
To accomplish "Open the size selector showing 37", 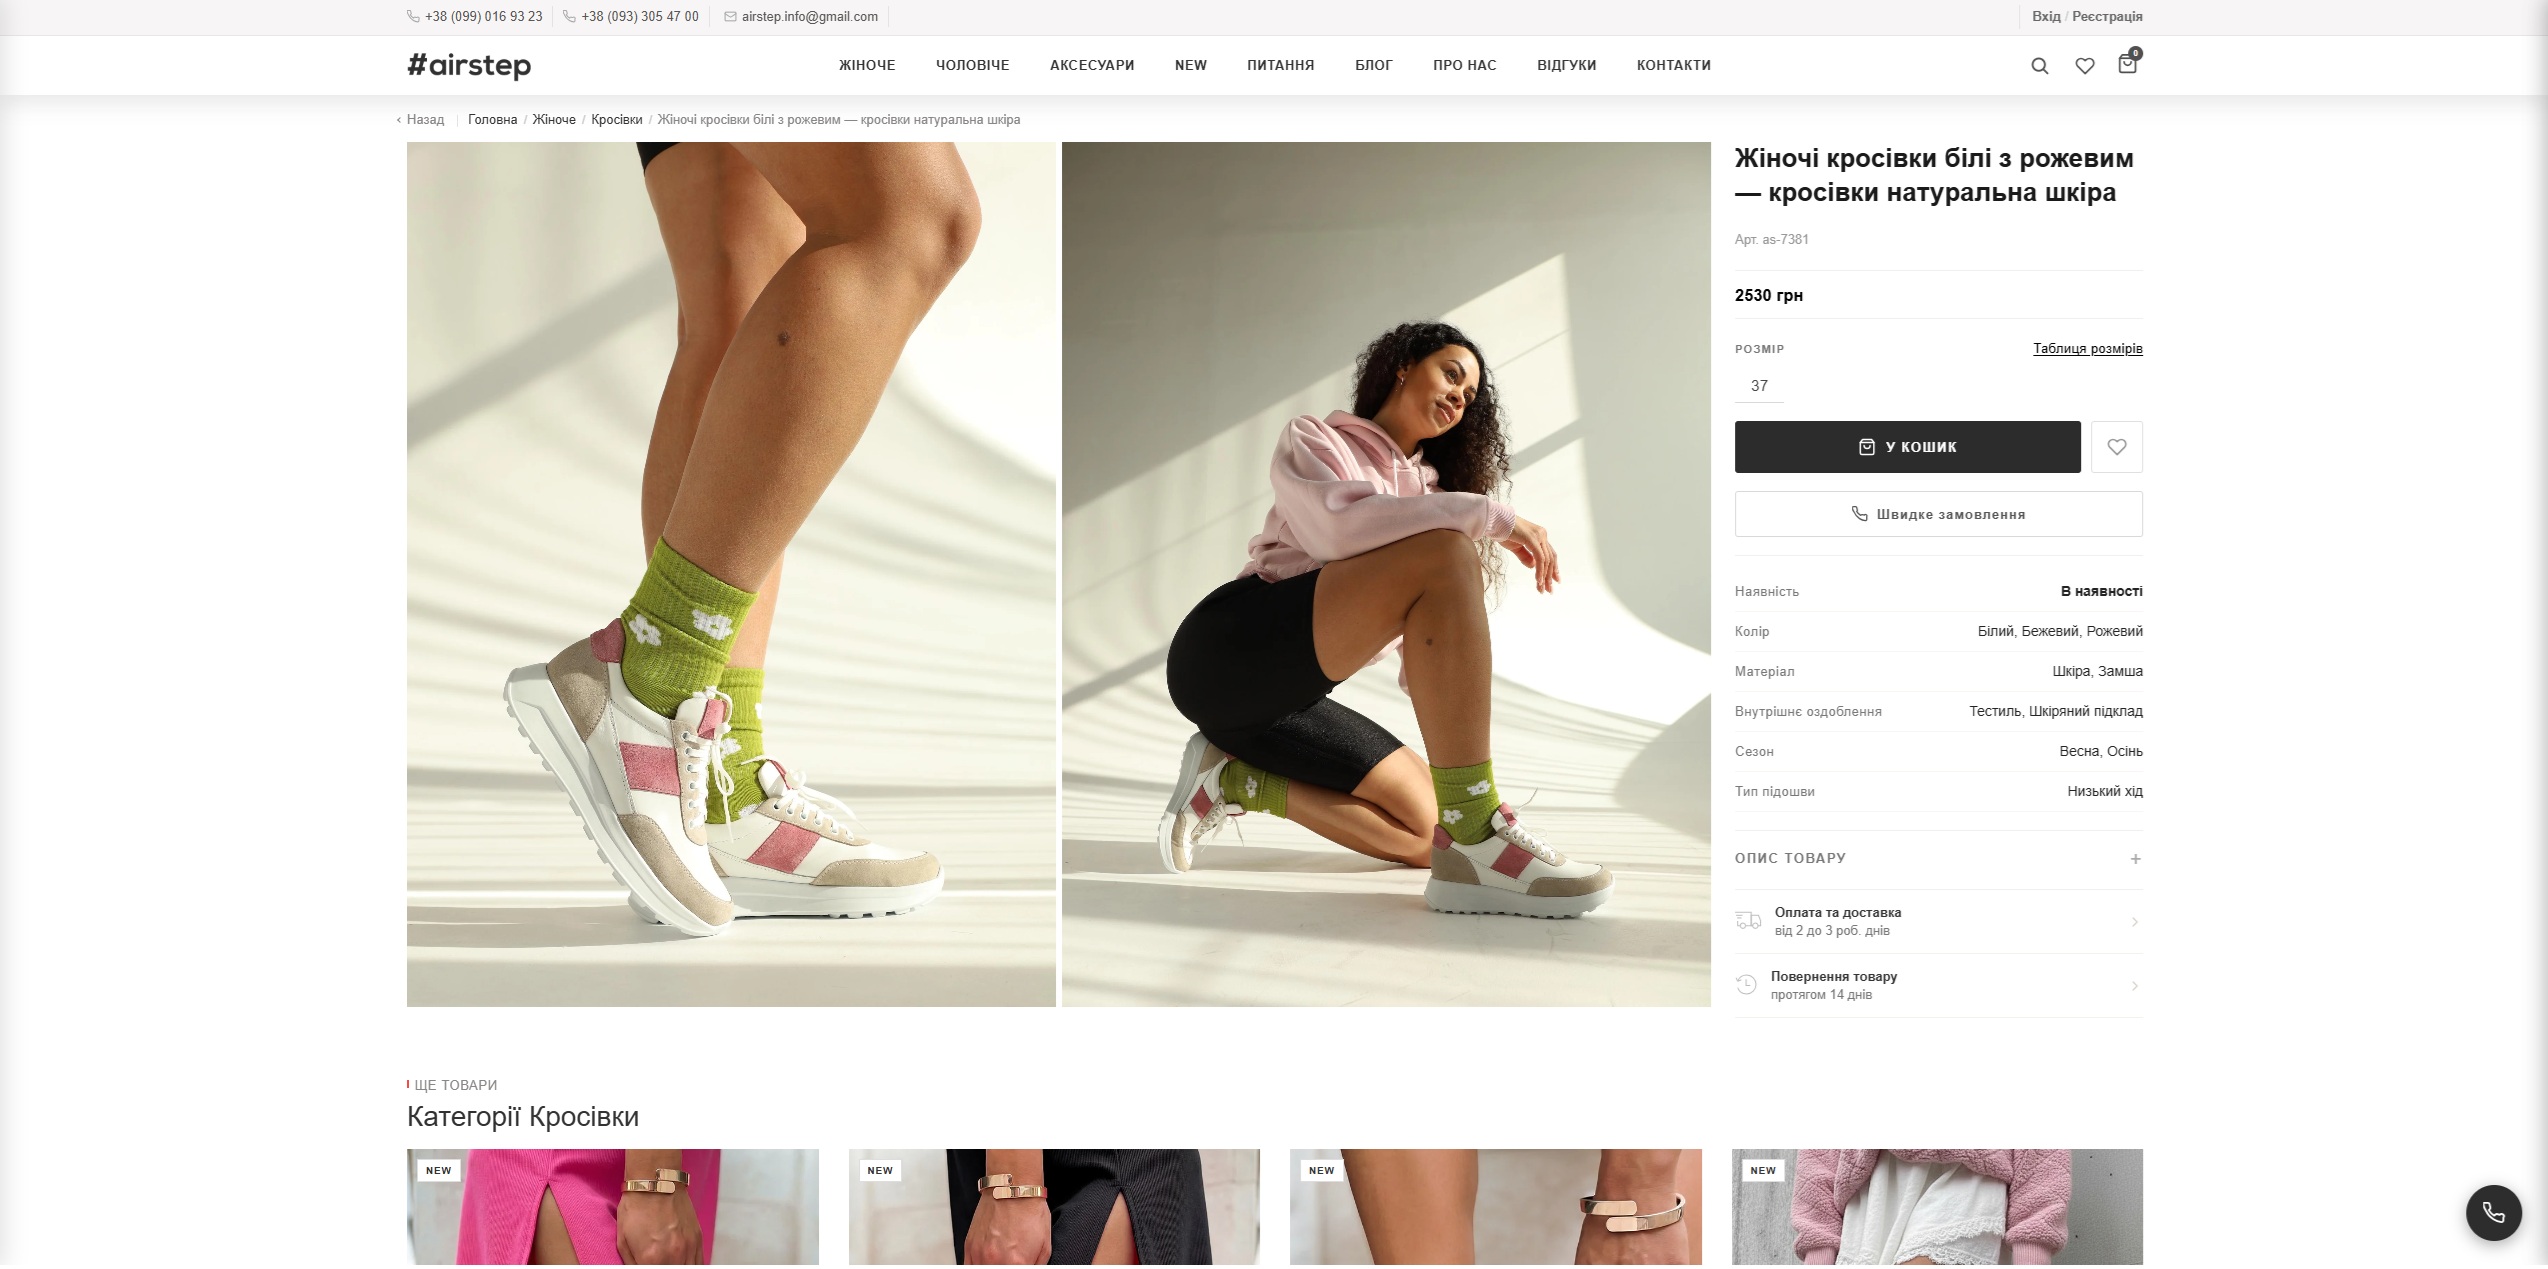I will pos(1760,385).
